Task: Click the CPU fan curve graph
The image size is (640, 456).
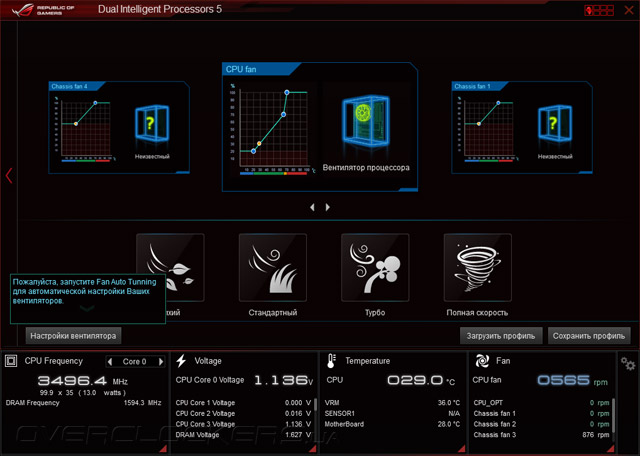Action: point(273,130)
